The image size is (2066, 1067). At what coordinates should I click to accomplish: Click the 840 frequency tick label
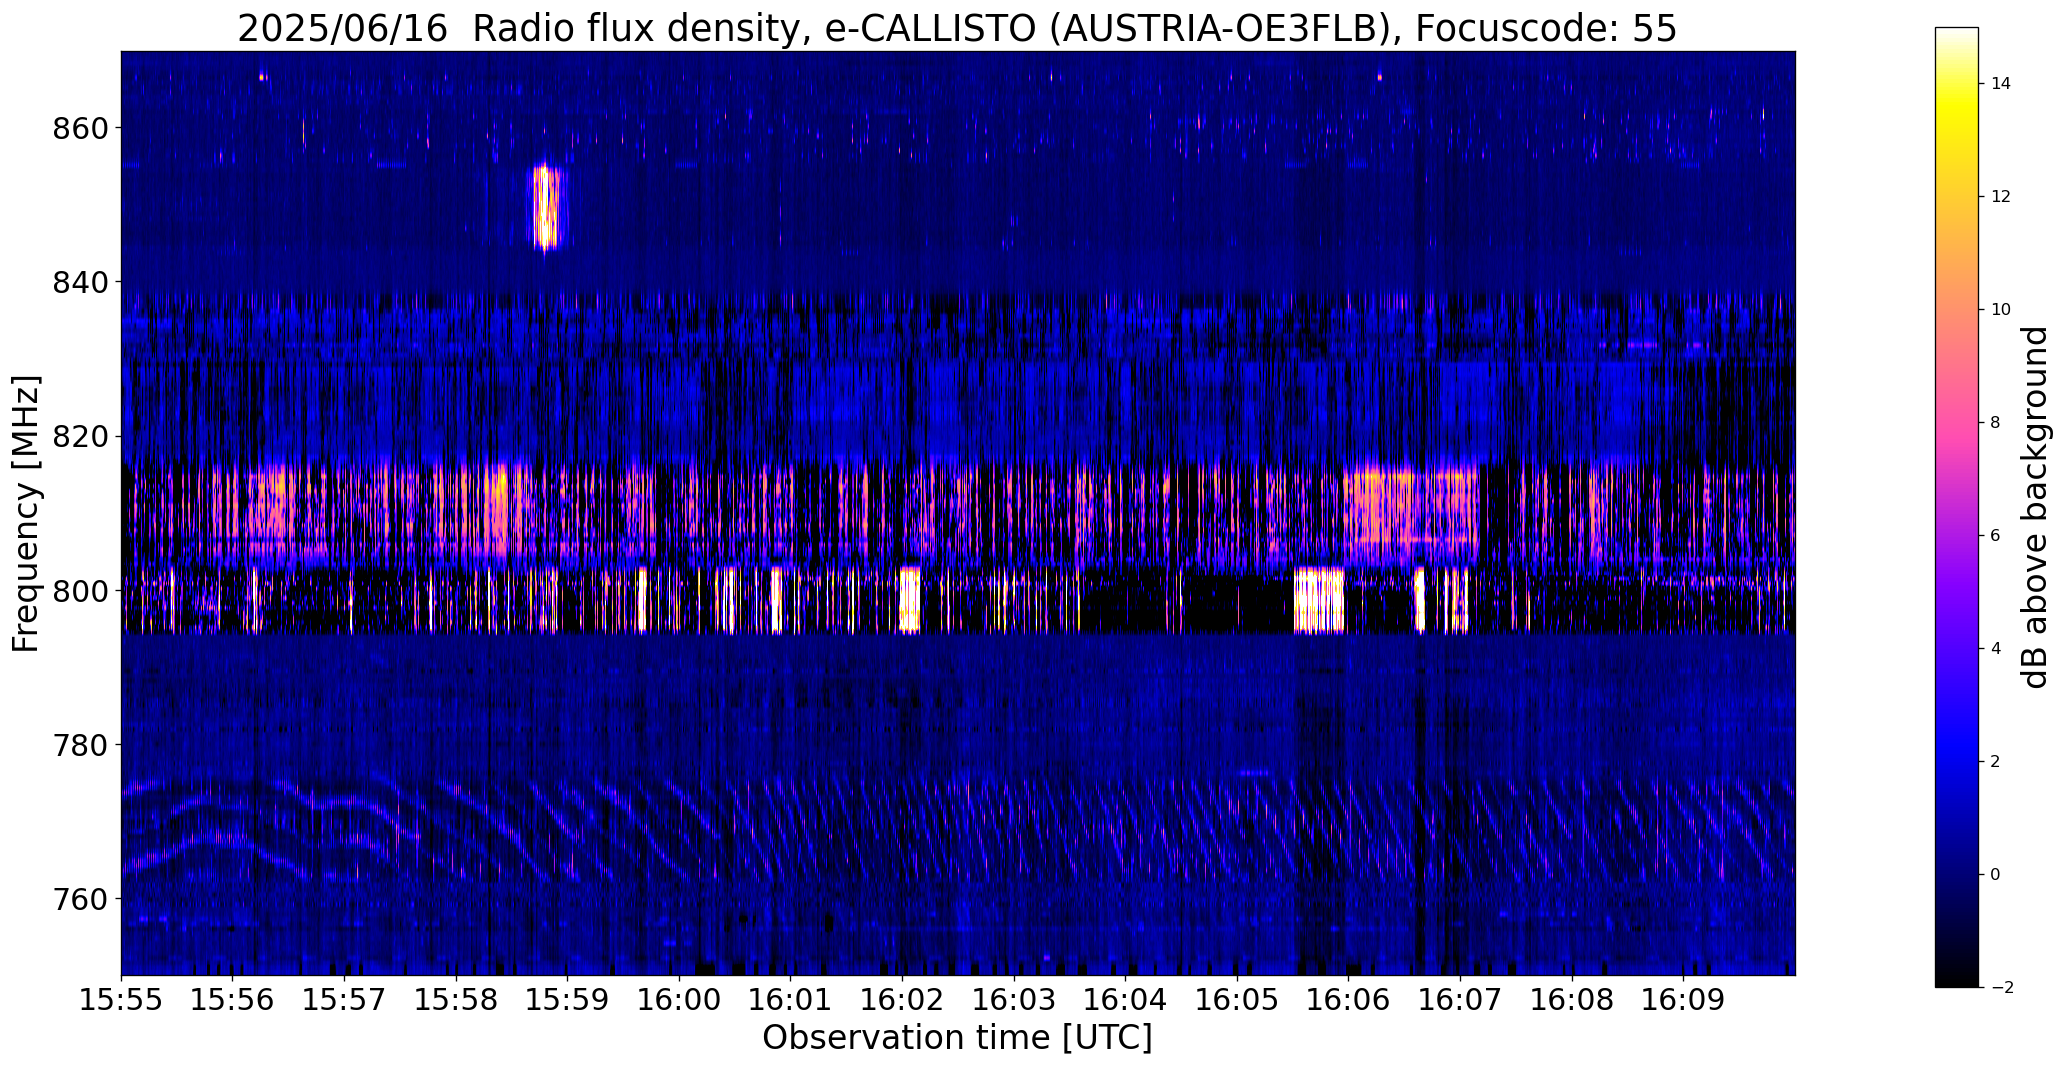[79, 283]
